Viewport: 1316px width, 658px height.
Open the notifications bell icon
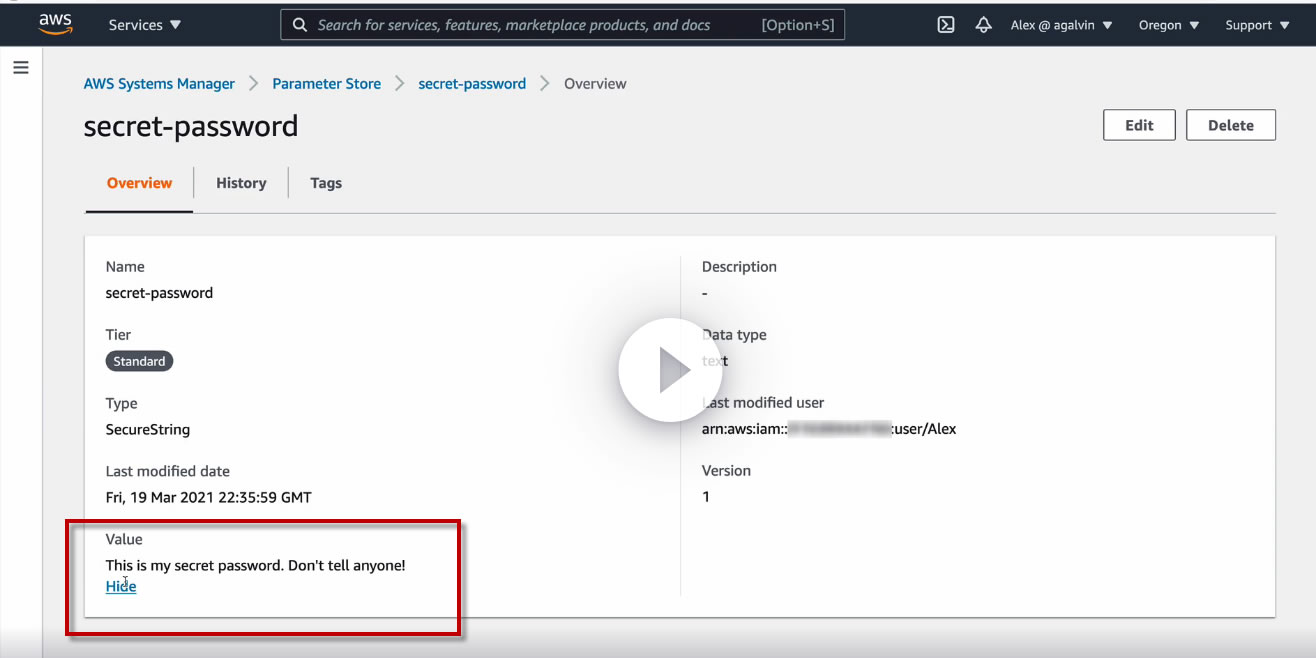tap(983, 25)
